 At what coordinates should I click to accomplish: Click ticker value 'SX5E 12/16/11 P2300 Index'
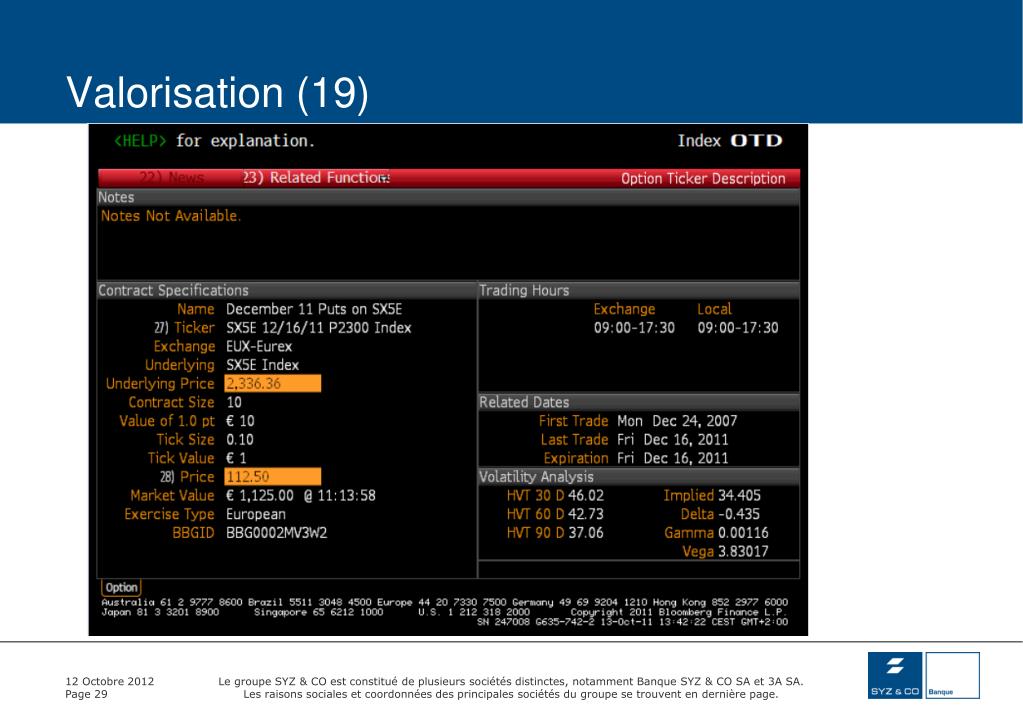pos(318,328)
